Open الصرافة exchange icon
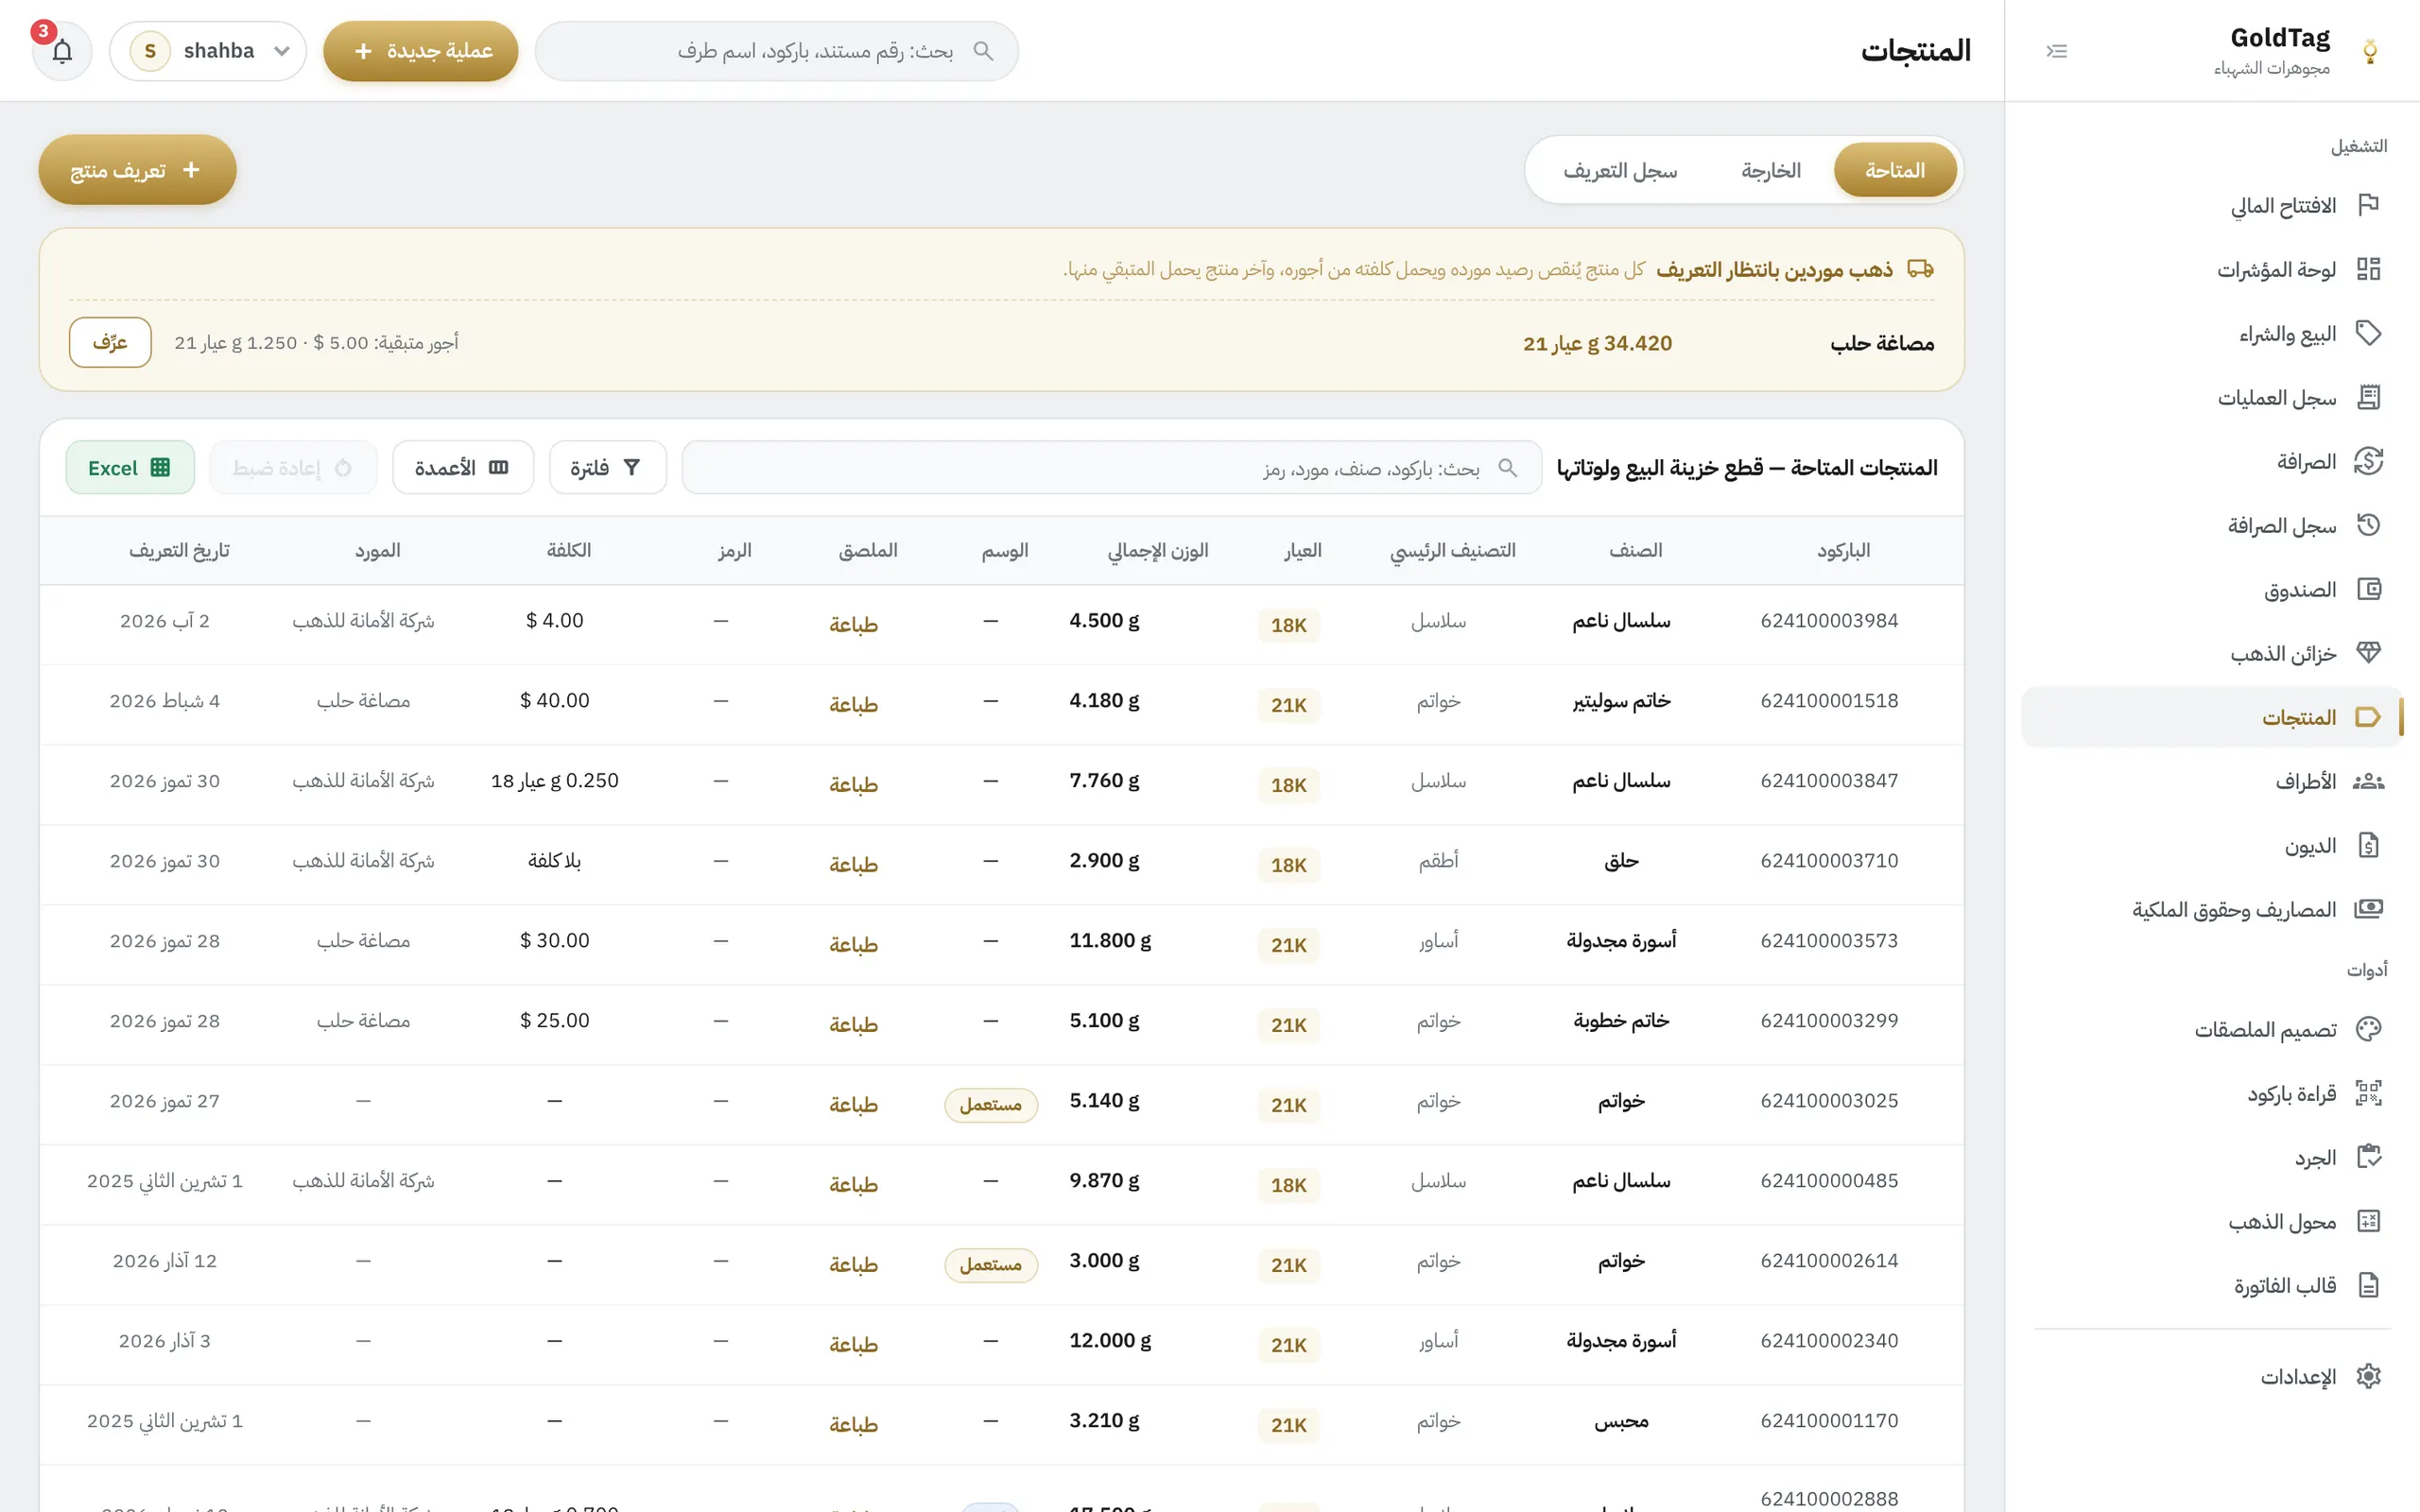The height and width of the screenshot is (1512, 2420). click(2368, 461)
